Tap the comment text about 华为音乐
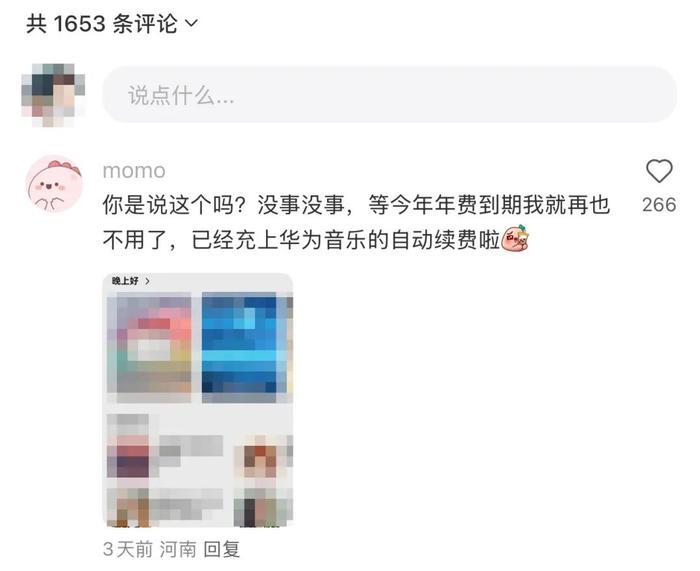The width and height of the screenshot is (700, 571). coord(356,222)
